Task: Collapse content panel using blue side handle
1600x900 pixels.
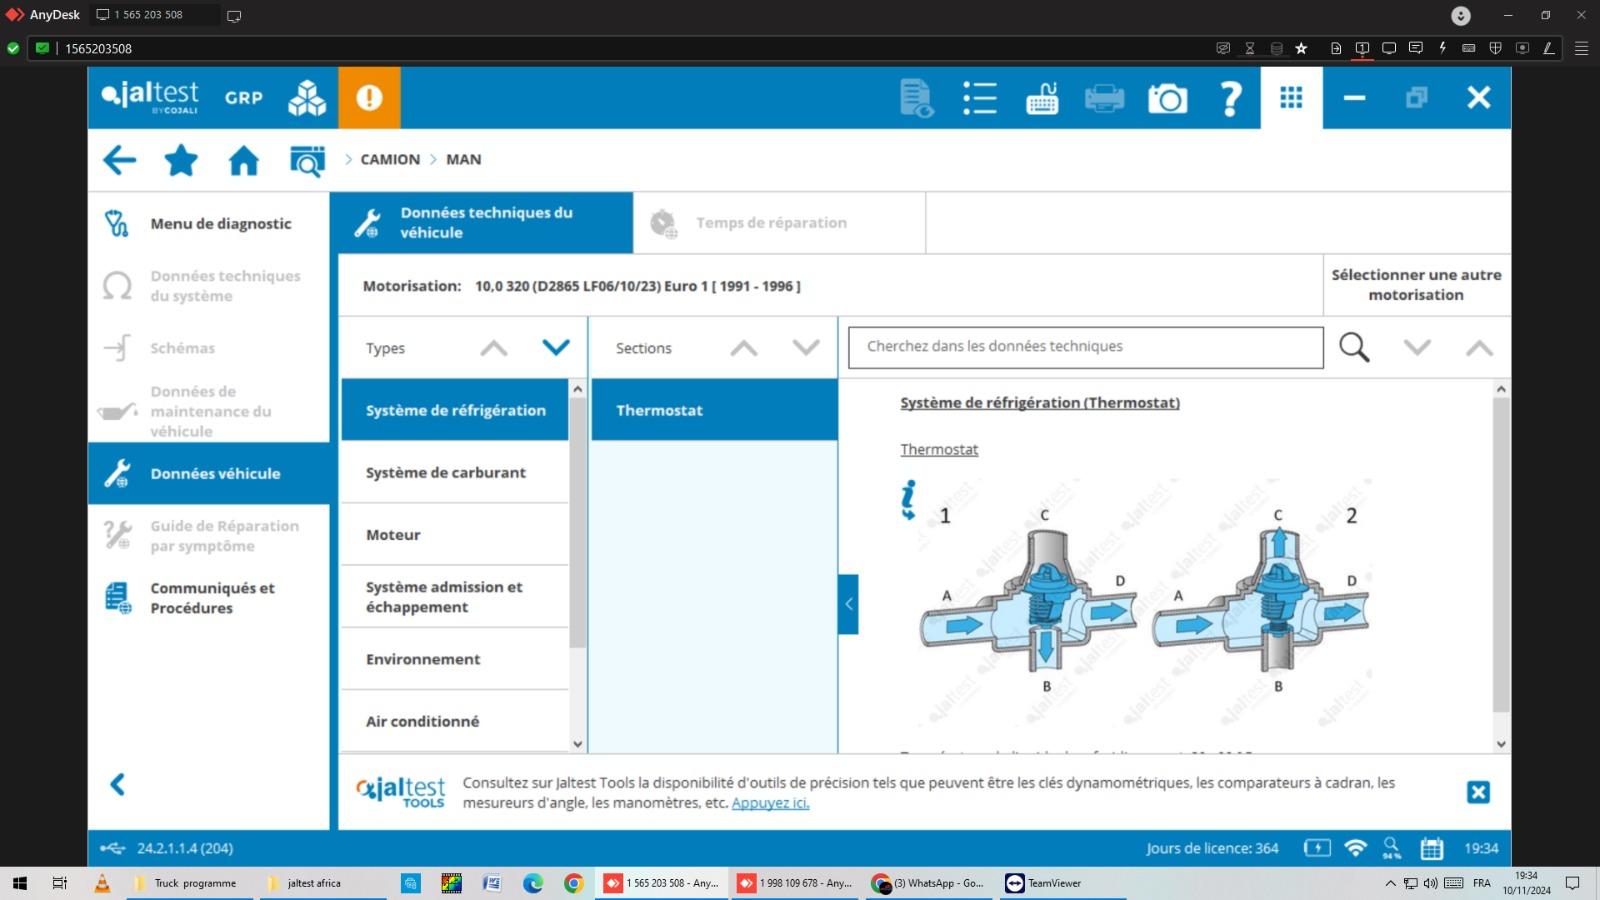Action: [x=848, y=604]
